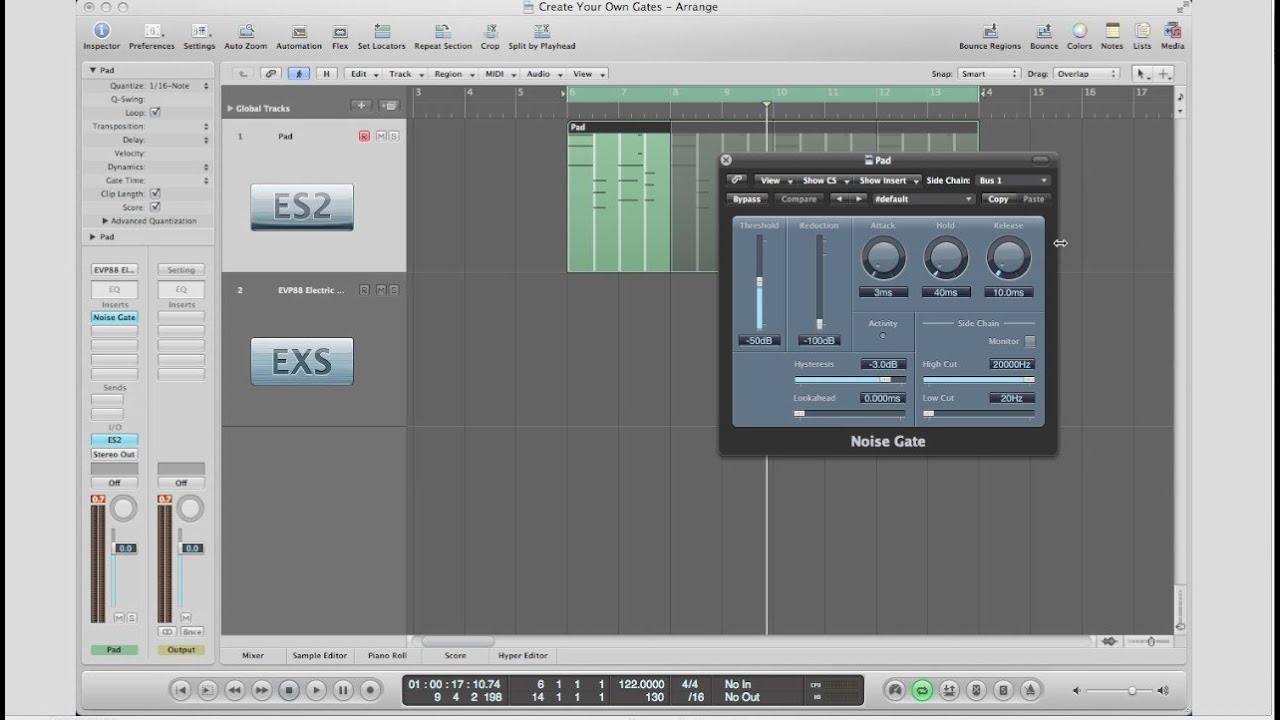Toggle Bypass on the Noise Gate
This screenshot has height=720, width=1280.
(747, 199)
